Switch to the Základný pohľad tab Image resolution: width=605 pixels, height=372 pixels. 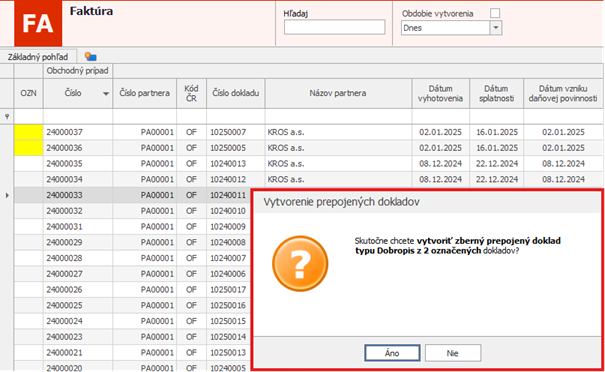tap(38, 57)
